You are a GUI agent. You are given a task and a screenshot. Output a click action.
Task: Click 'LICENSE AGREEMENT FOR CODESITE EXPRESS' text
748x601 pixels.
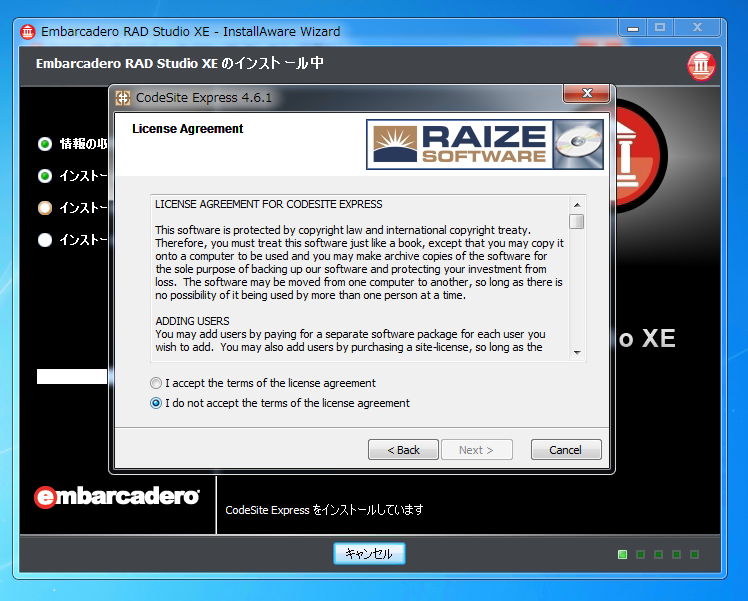(269, 204)
